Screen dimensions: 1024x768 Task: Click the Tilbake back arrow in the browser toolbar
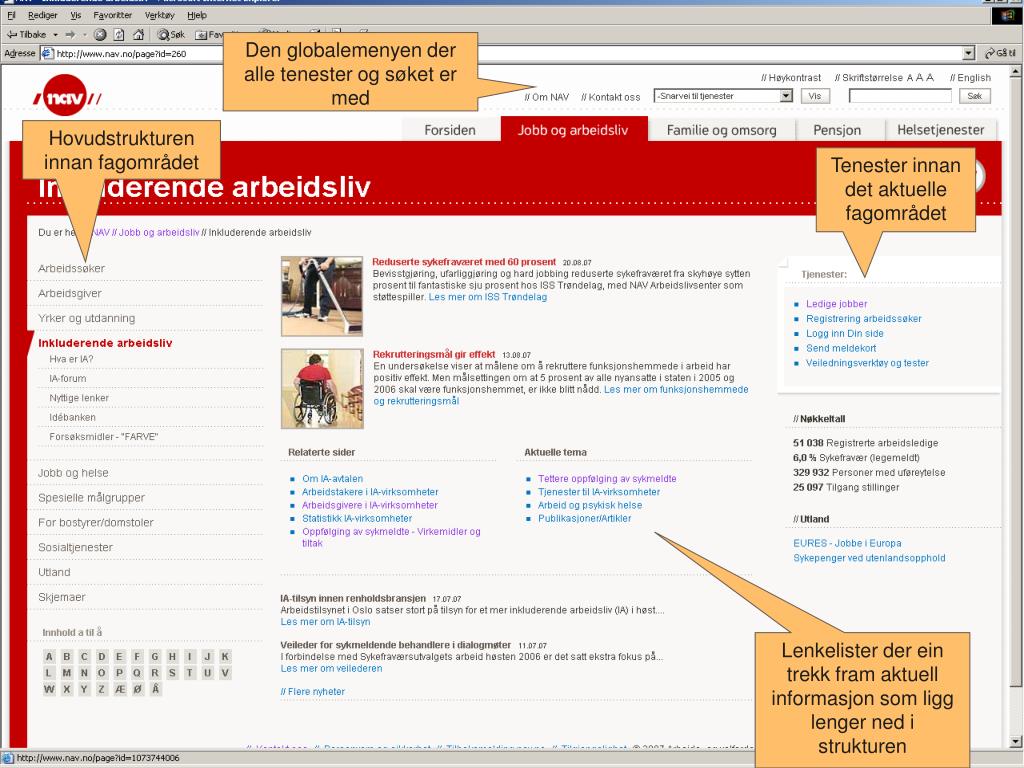26,35
